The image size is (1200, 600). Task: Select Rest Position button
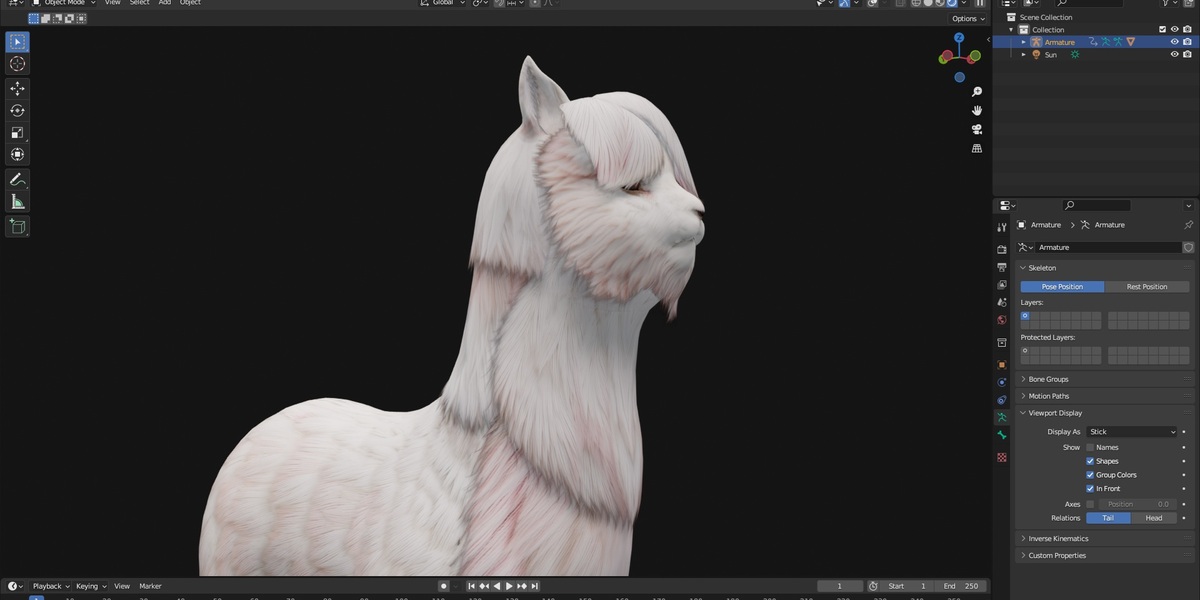click(x=1147, y=287)
